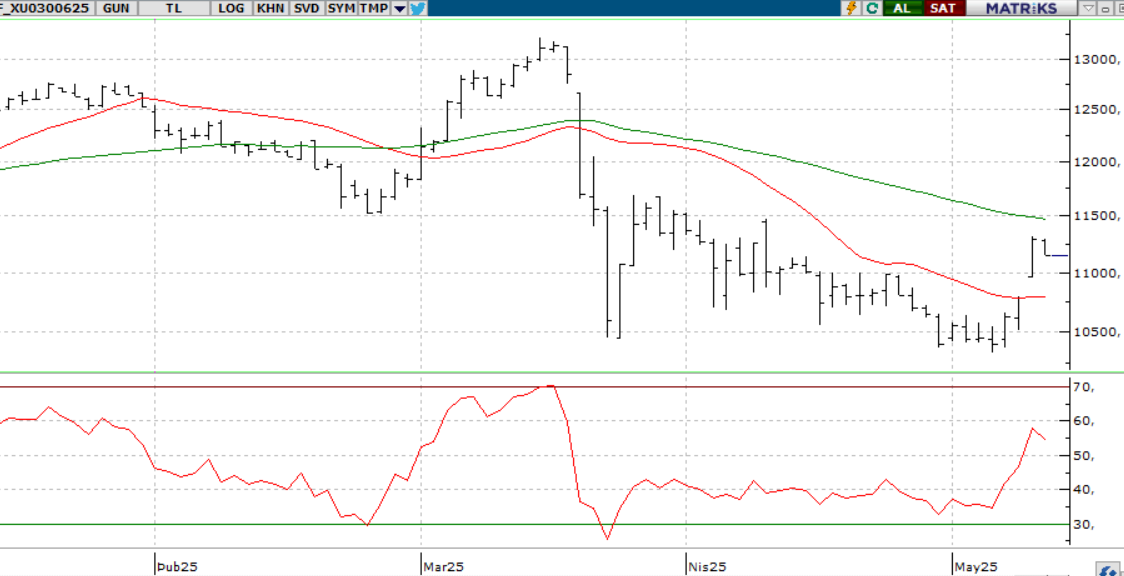This screenshot has height=576, width=1124.
Task: Click the orange lightning bolt icon
Action: pos(852,9)
